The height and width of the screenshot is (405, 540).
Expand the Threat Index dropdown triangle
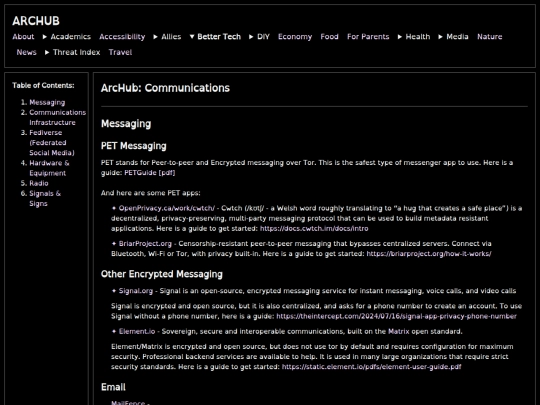pos(47,52)
